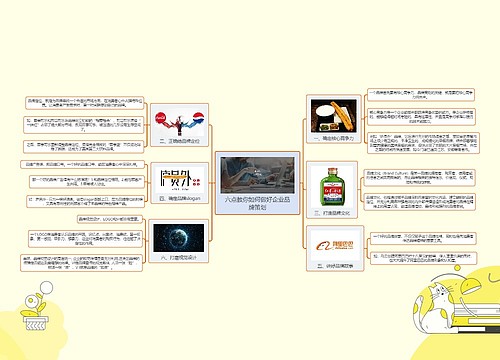Click the potted plant illustration

[36, 306]
